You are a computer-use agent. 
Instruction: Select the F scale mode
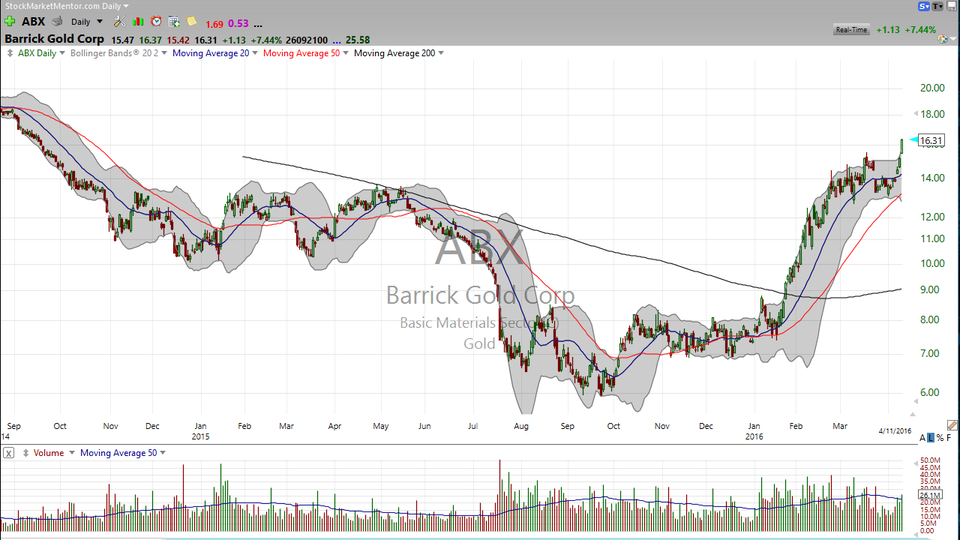tap(949, 438)
